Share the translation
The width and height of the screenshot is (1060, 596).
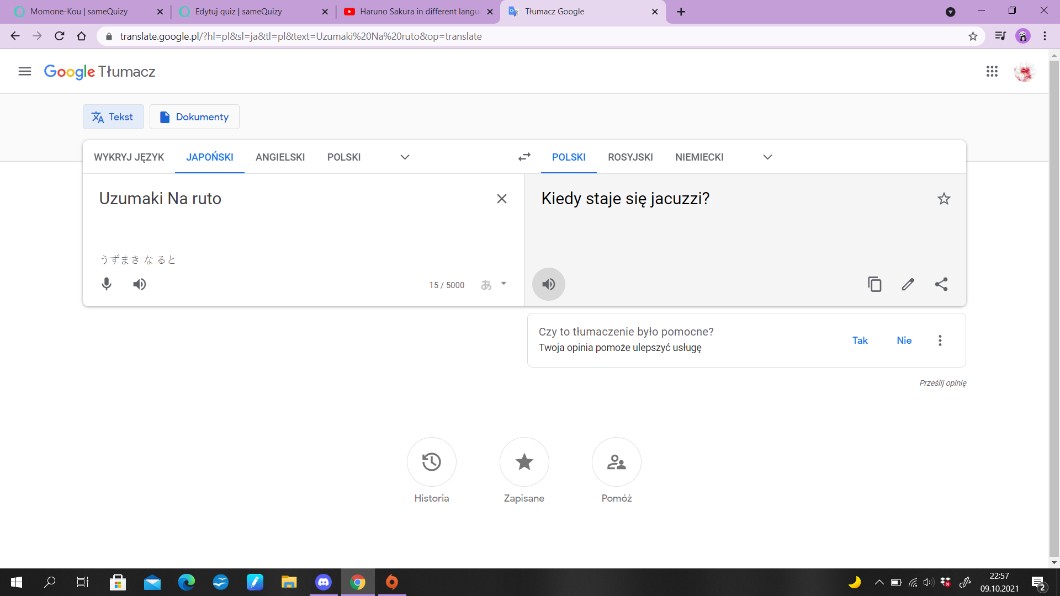(941, 284)
